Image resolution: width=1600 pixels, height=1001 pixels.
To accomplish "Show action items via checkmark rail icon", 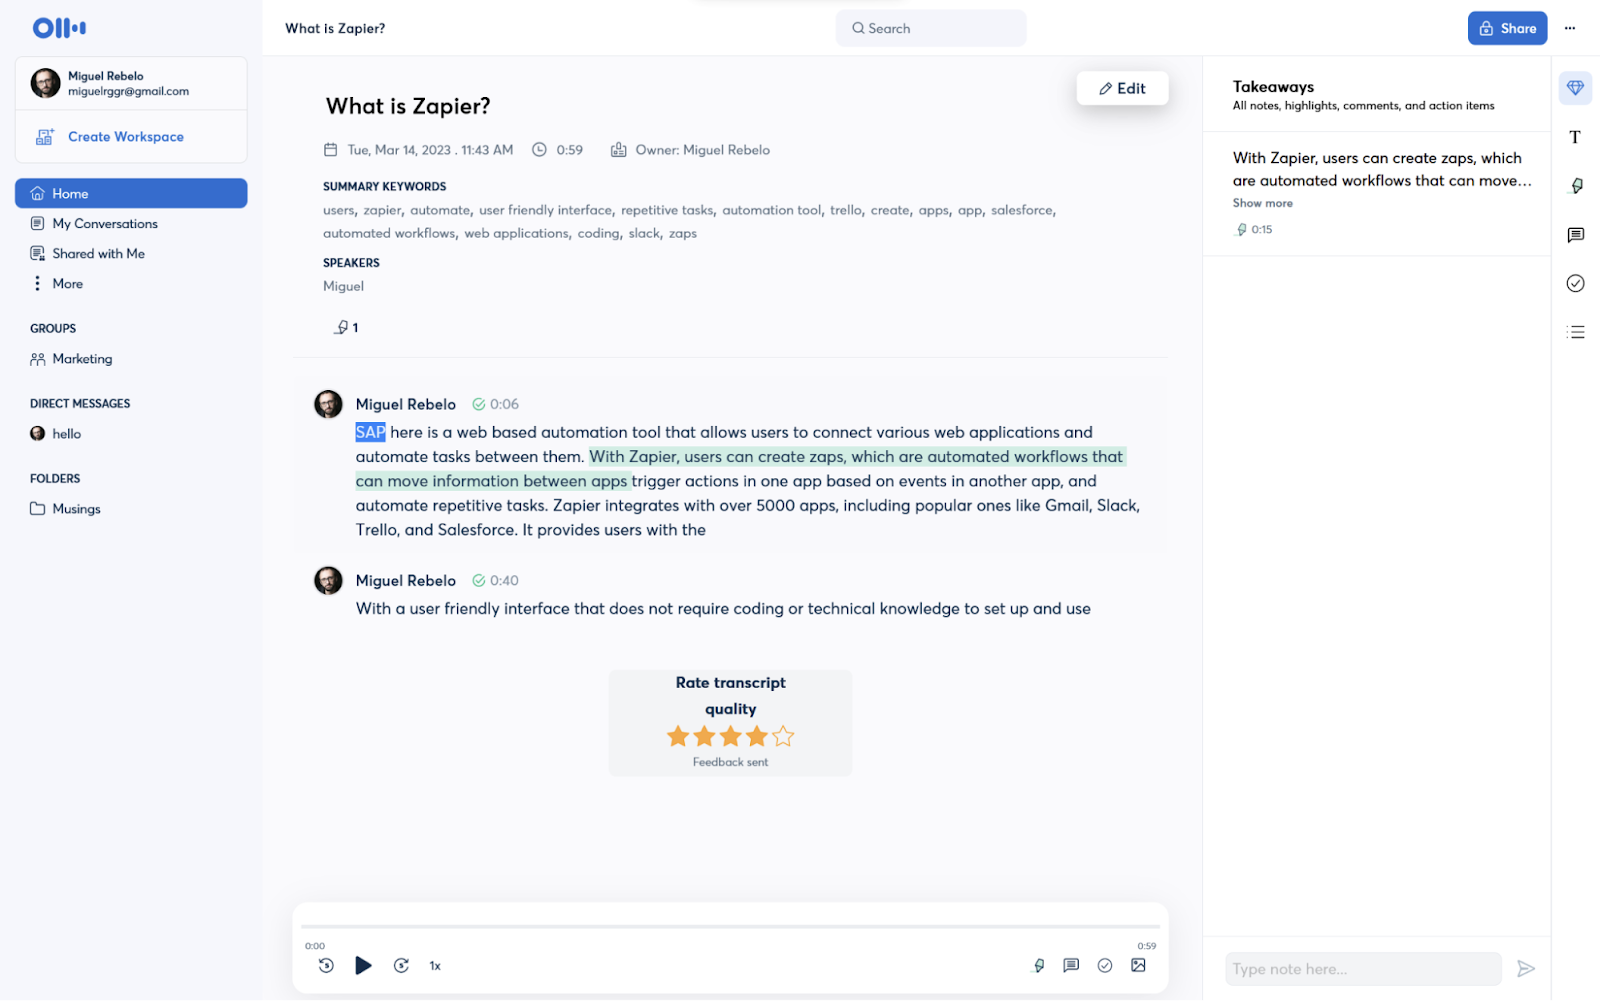I will coord(1575,283).
